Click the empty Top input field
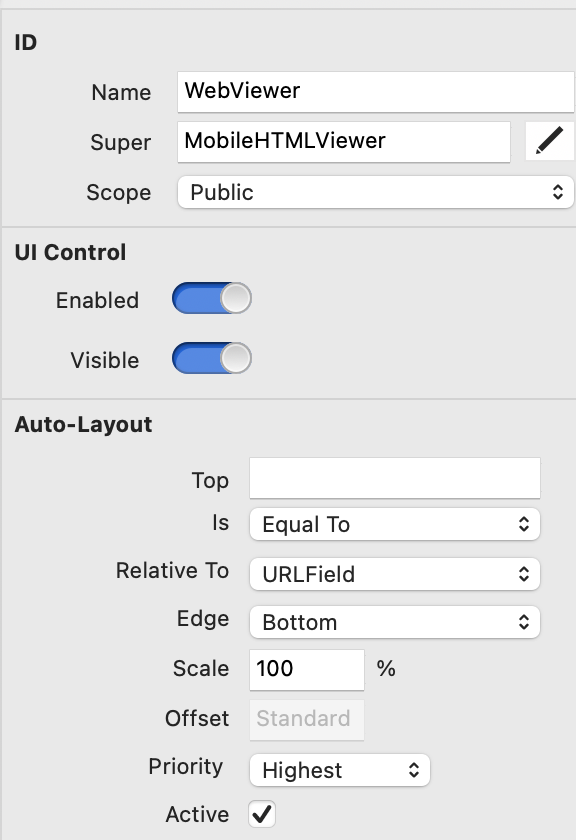576x840 pixels. click(395, 478)
